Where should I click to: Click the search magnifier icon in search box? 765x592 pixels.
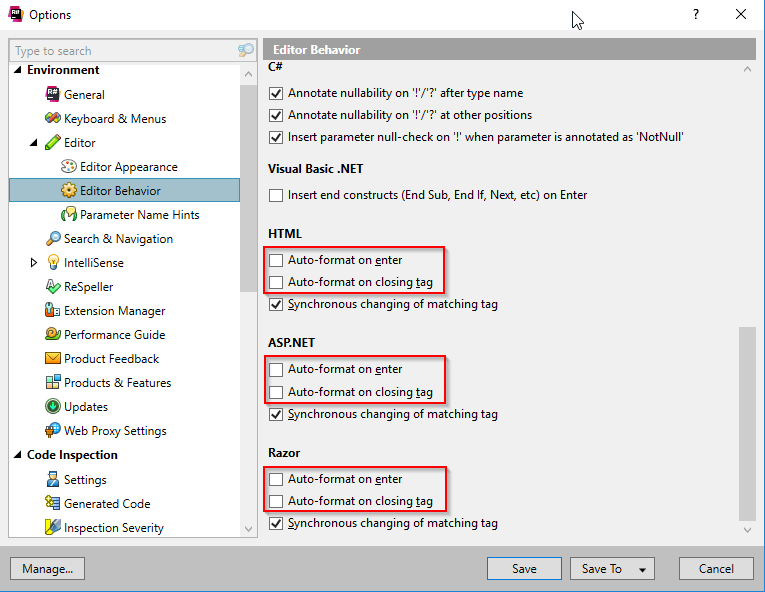245,50
